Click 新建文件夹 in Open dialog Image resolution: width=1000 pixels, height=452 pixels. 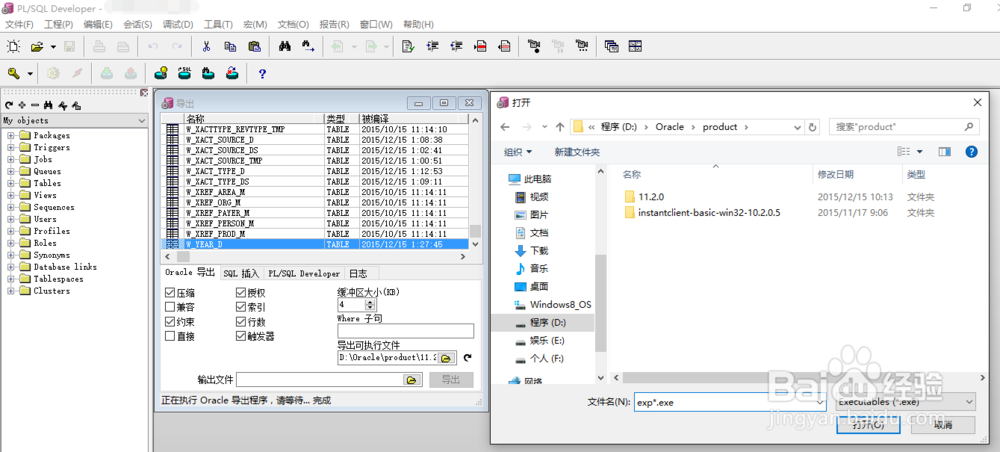point(577,152)
